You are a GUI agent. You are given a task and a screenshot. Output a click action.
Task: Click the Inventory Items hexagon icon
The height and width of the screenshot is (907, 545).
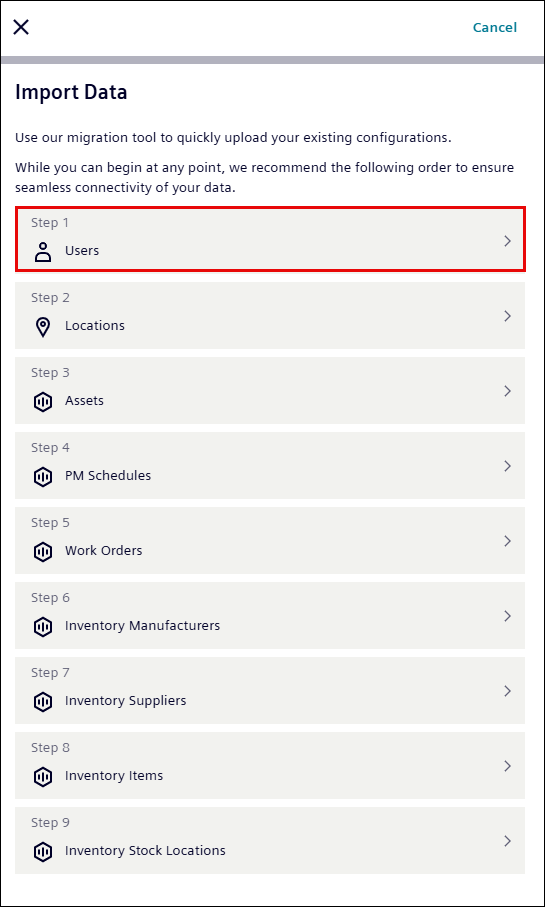pos(43,777)
